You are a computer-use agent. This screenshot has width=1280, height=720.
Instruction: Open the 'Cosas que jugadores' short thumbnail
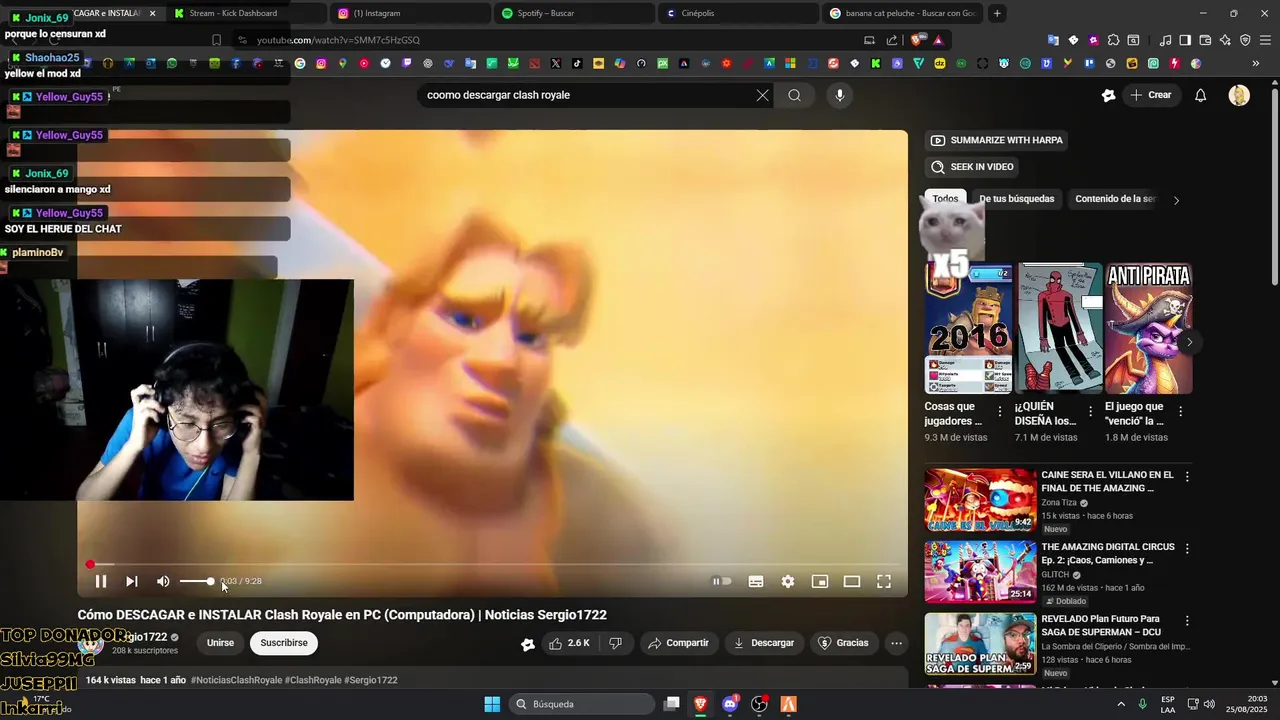click(968, 329)
